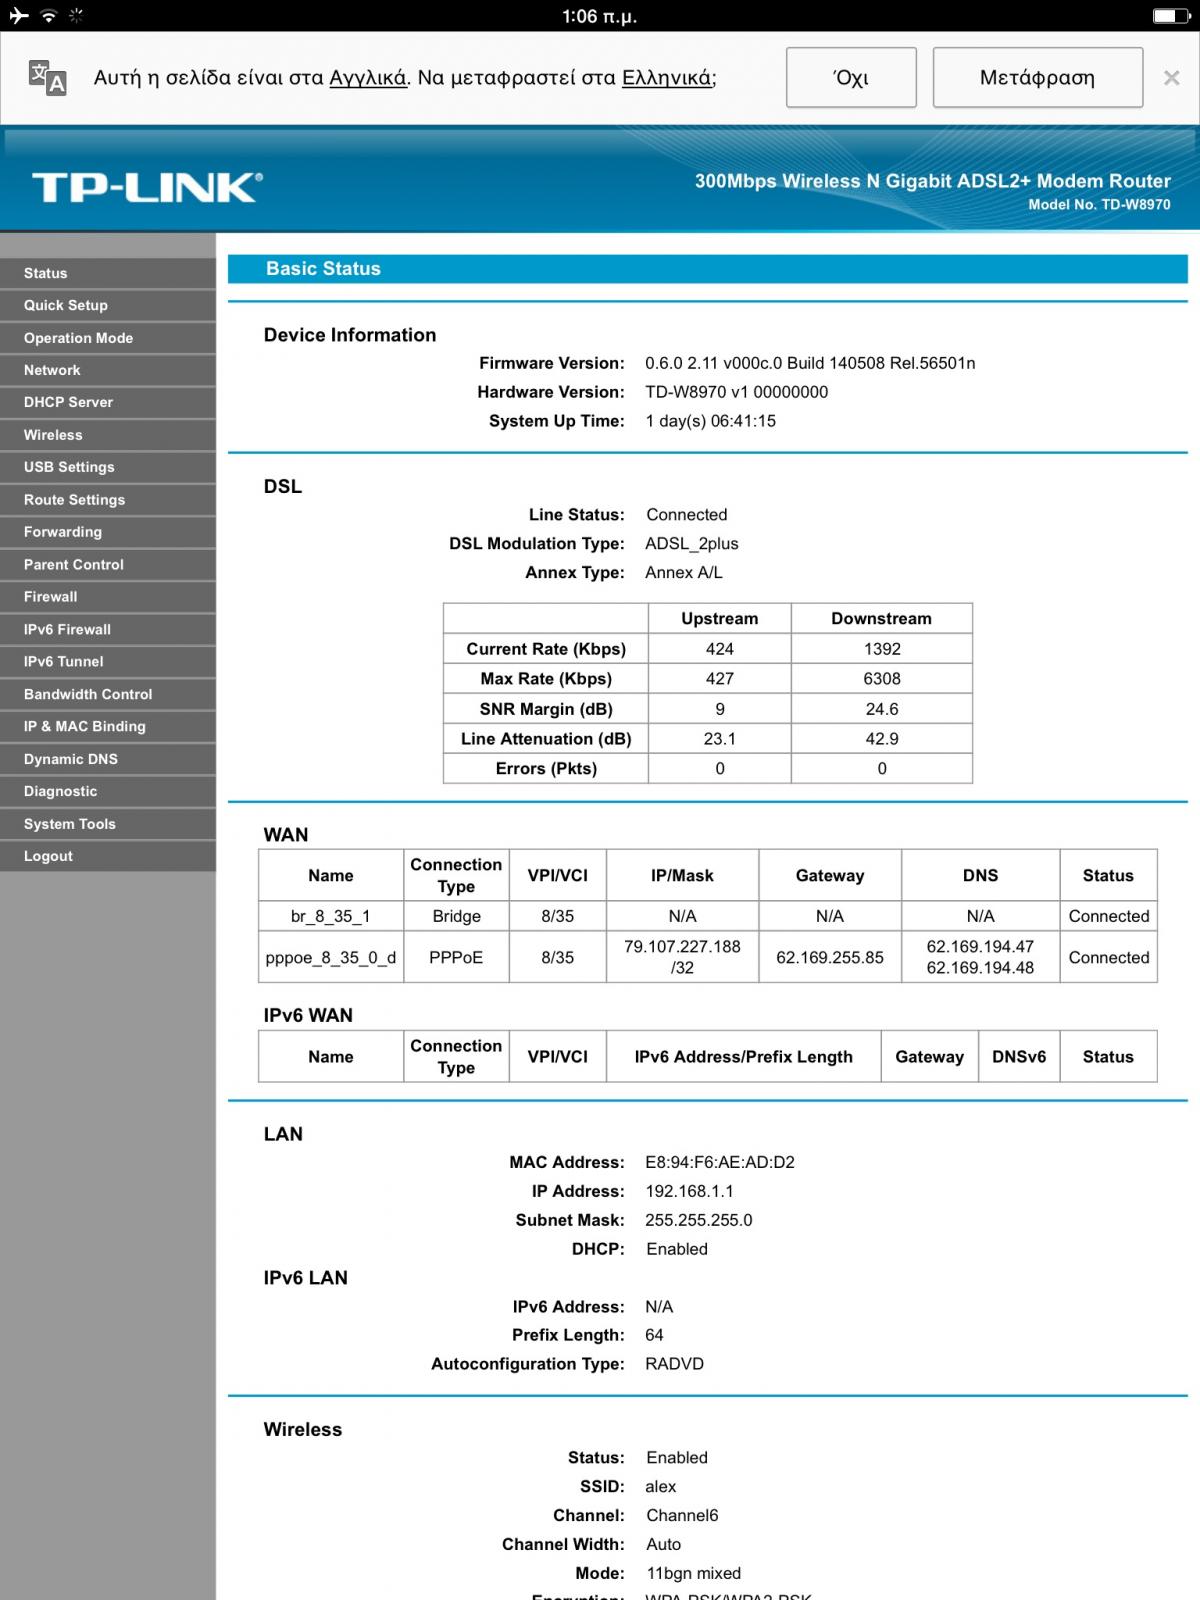Open the Diagnostic menu
This screenshot has width=1200, height=1600.
click(108, 791)
